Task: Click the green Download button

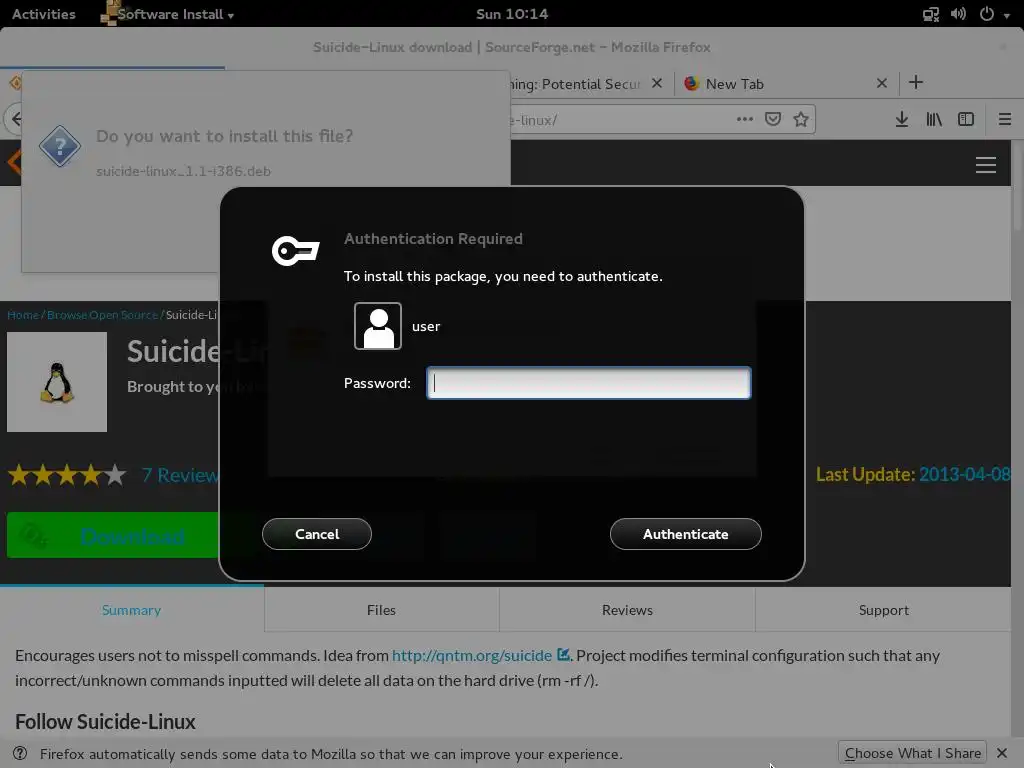Action: pos(113,536)
